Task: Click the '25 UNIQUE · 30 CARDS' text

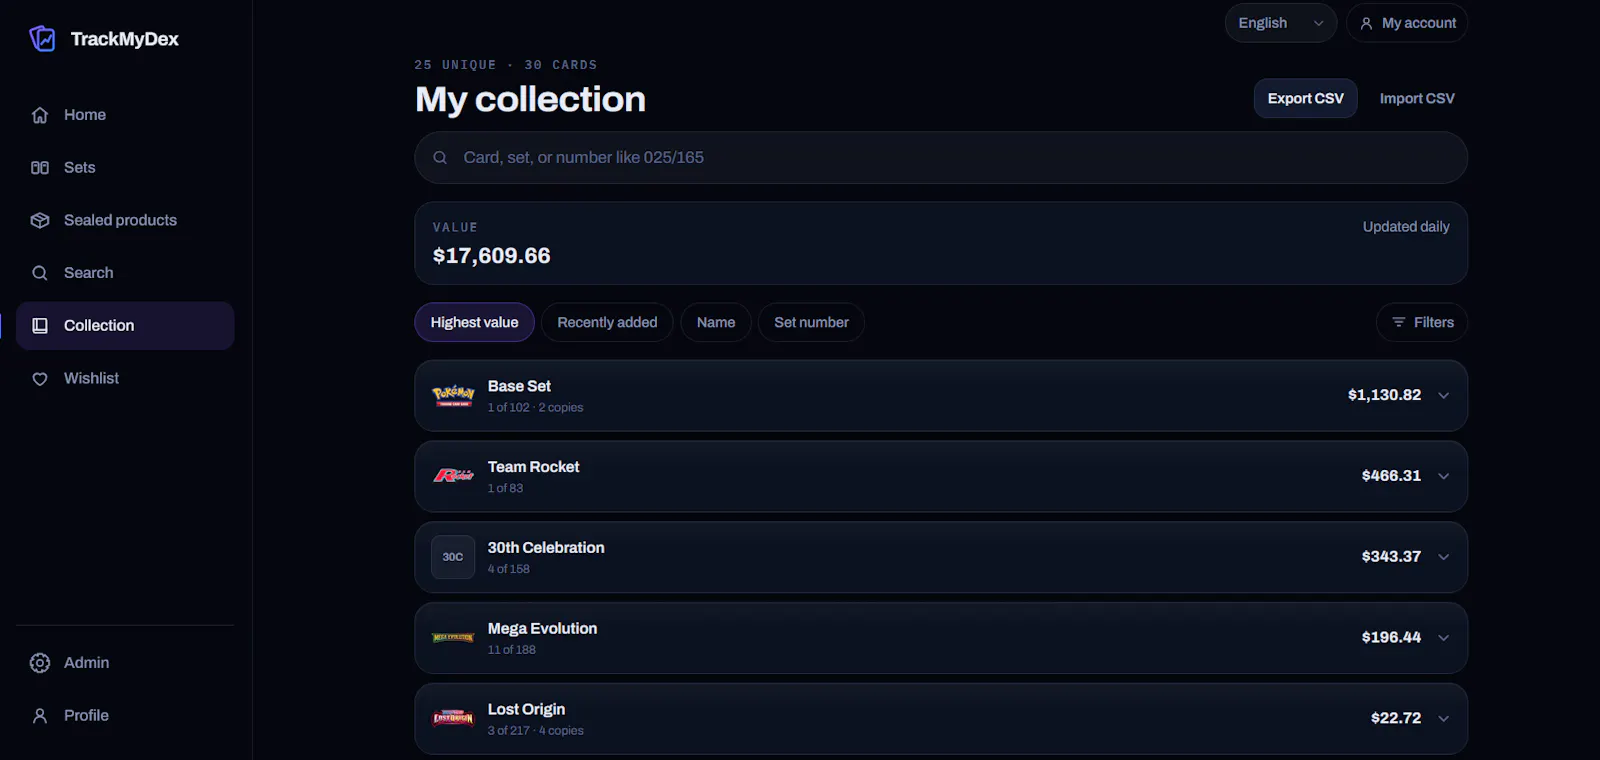Action: (506, 65)
